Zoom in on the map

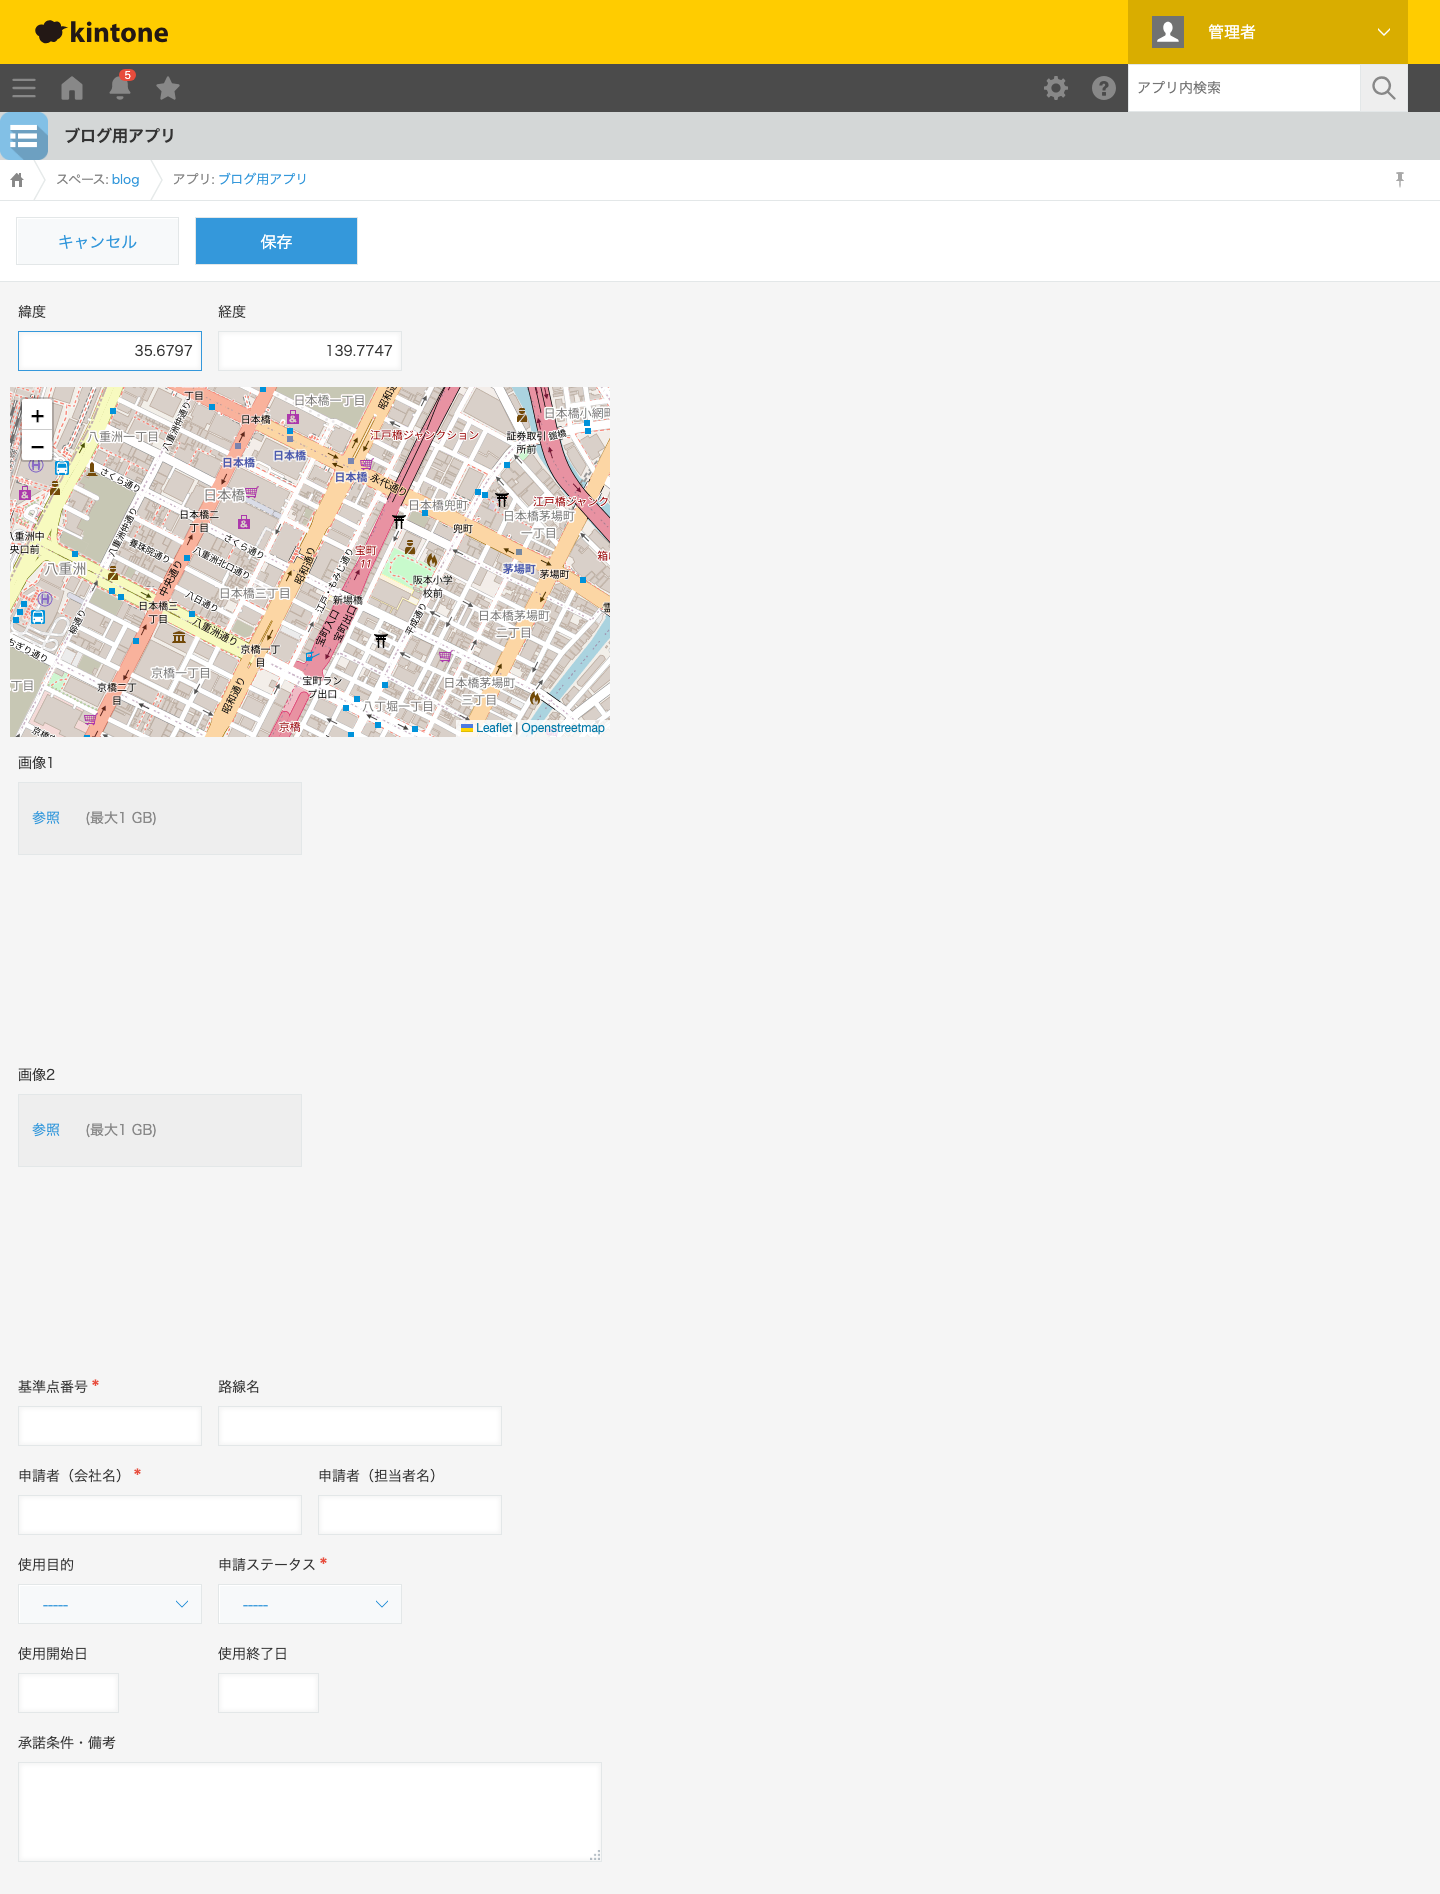tap(37, 416)
